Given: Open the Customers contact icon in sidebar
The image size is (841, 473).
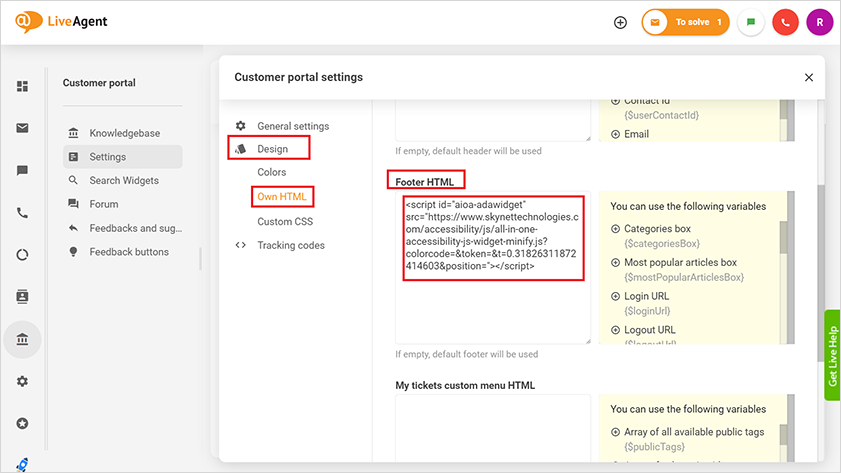Looking at the screenshot, I should click(x=22, y=297).
